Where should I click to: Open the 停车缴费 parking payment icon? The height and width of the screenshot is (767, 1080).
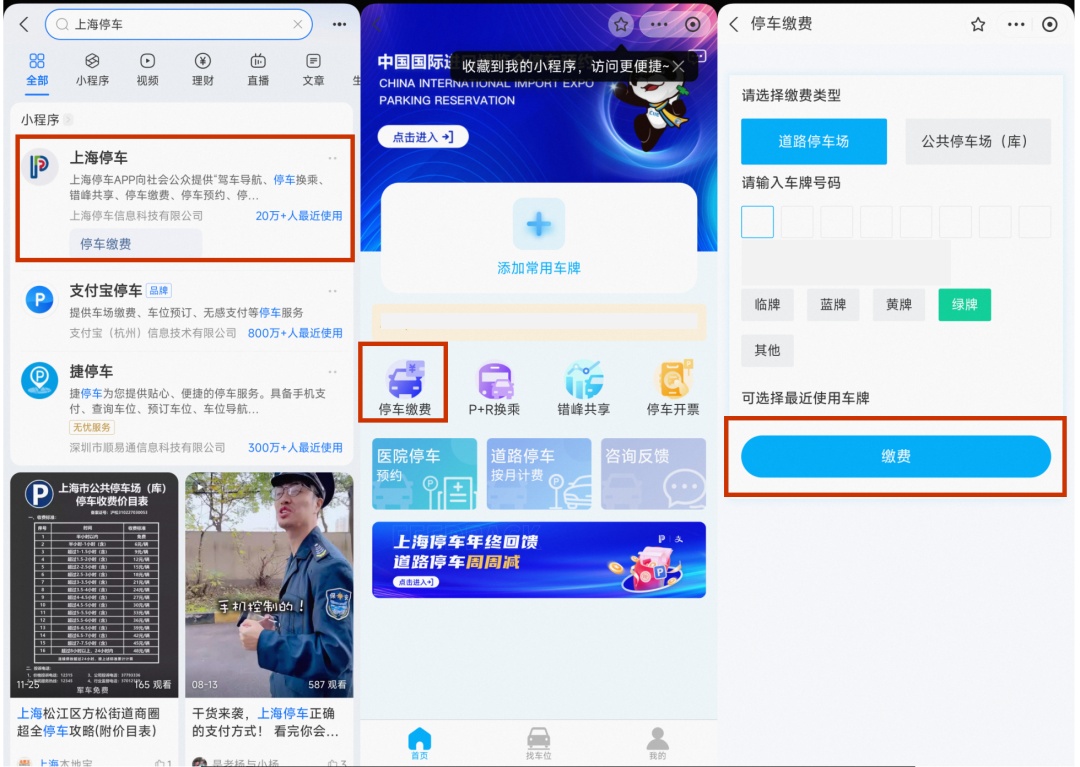[404, 379]
